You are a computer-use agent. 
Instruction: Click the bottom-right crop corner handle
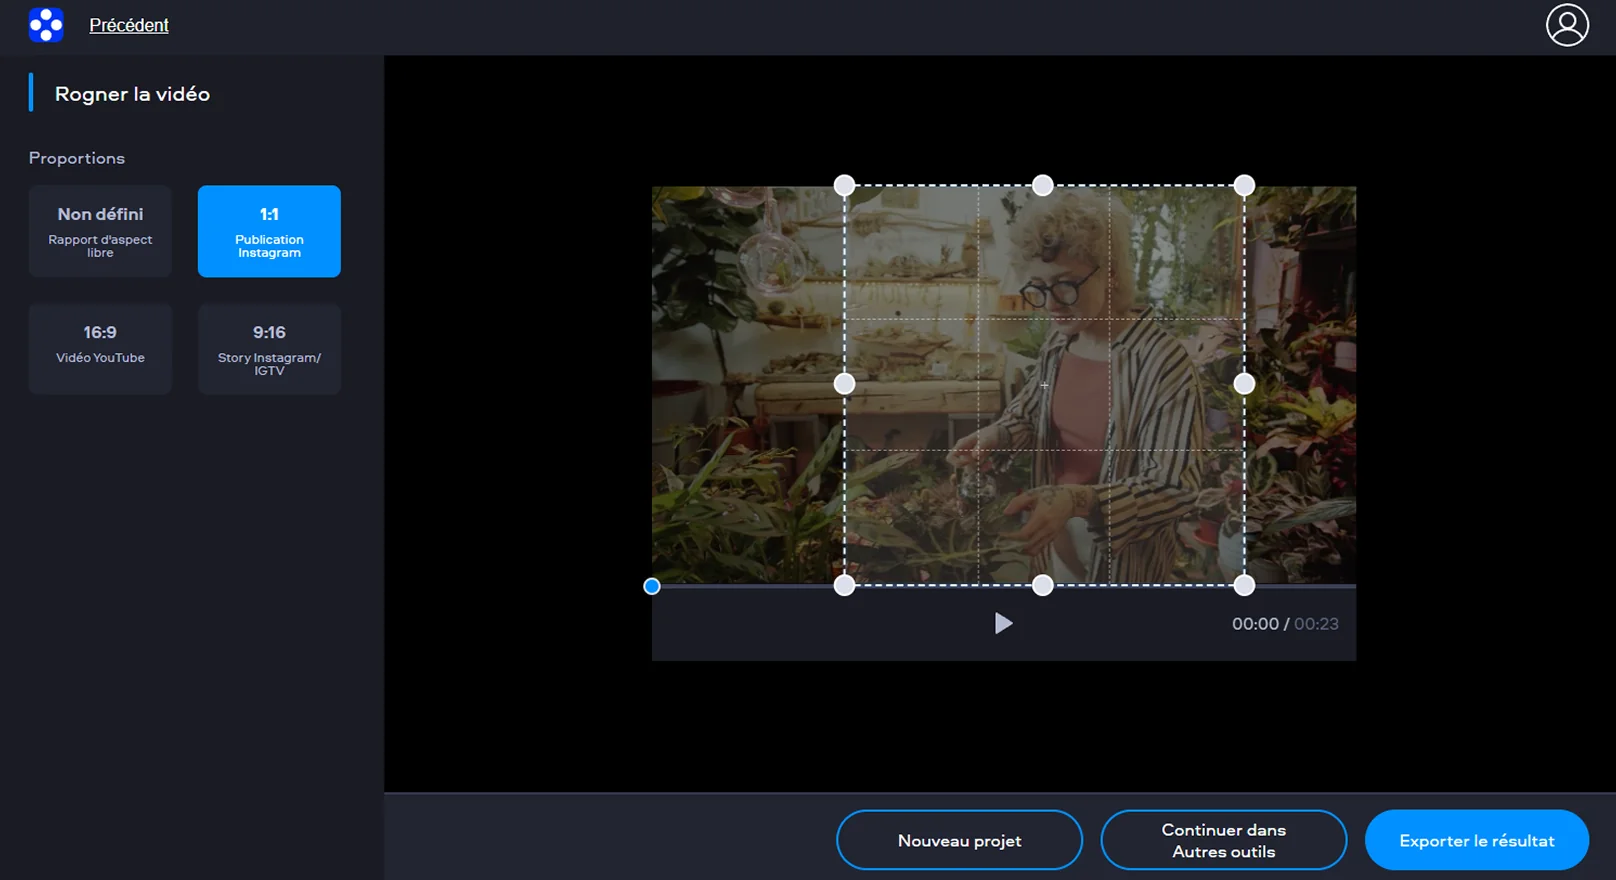(x=1244, y=586)
